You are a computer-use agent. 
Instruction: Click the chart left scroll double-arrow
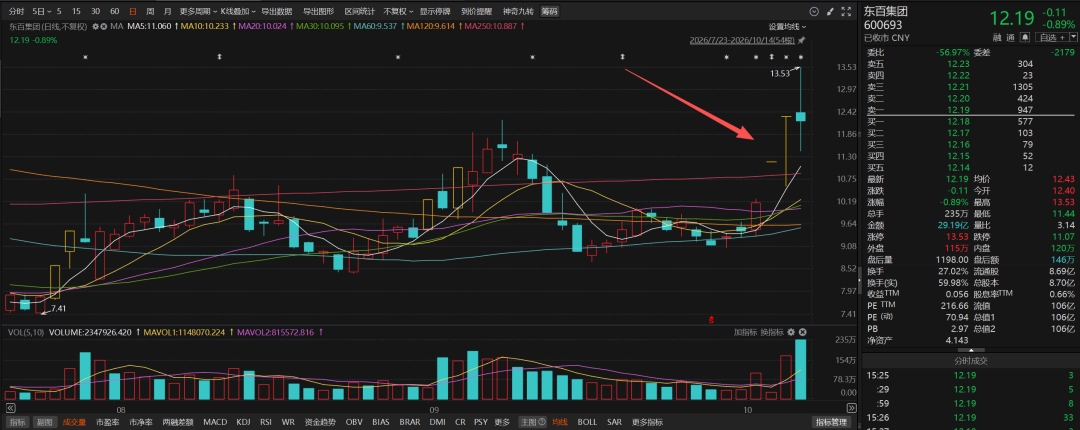[x=10, y=409]
